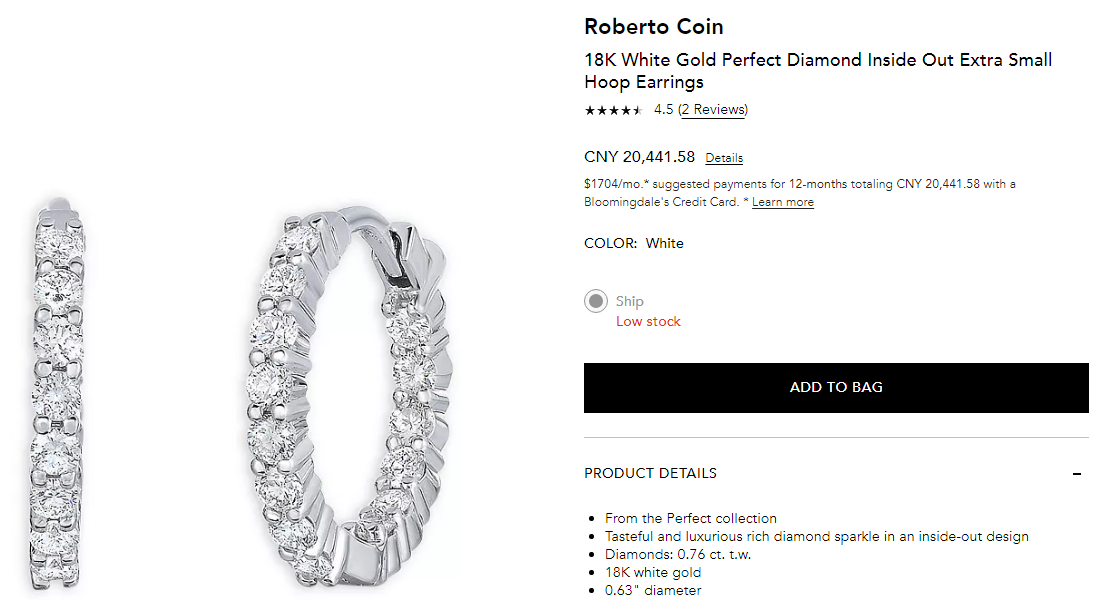Click the 4.5 rating number
This screenshot has height=600, width=1102.
pos(664,110)
